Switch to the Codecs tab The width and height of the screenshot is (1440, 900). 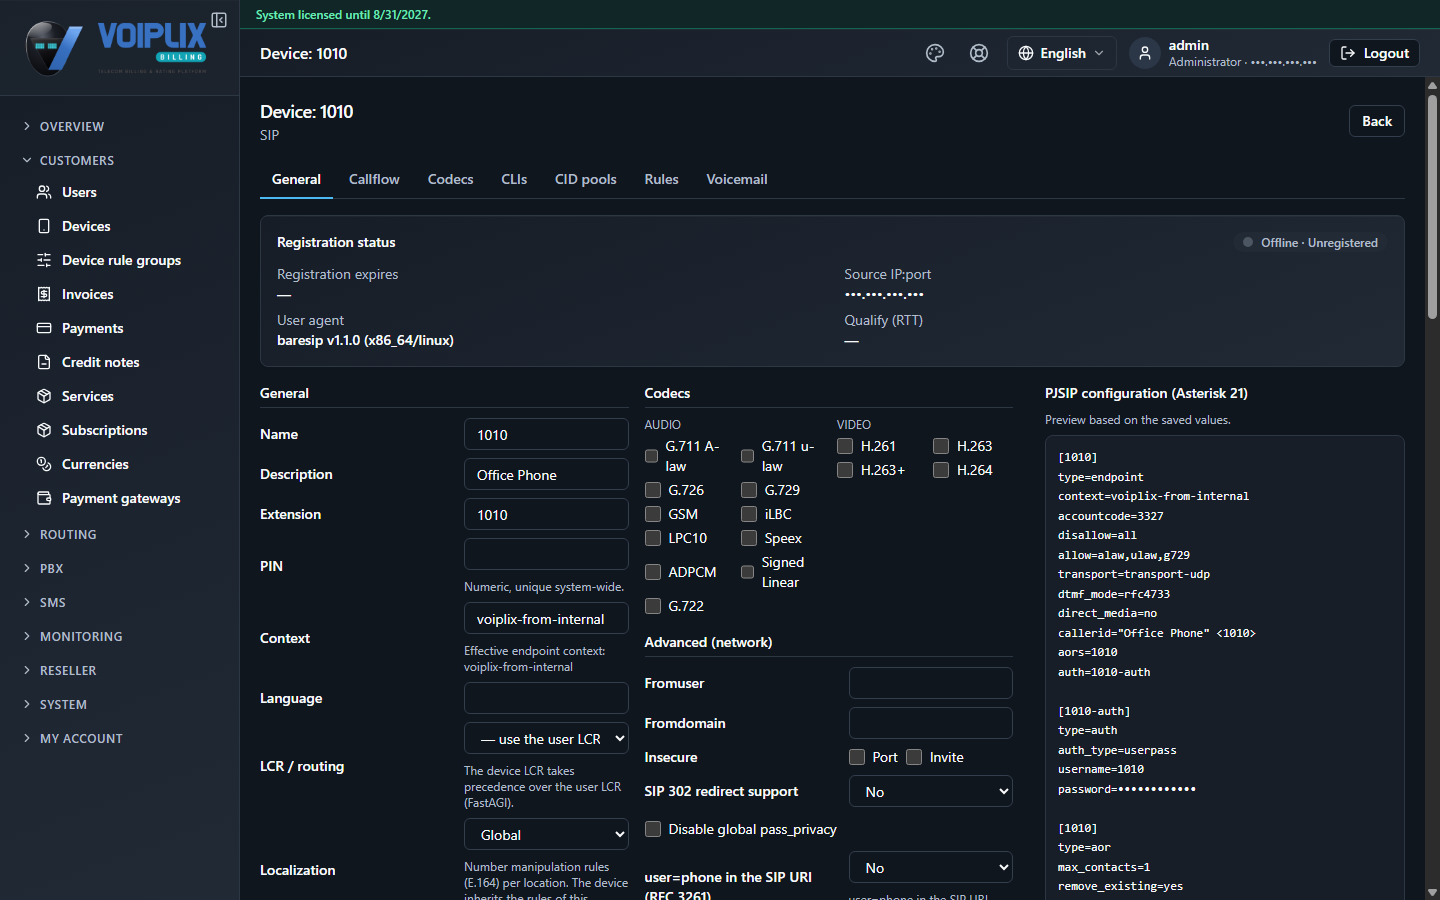450,179
